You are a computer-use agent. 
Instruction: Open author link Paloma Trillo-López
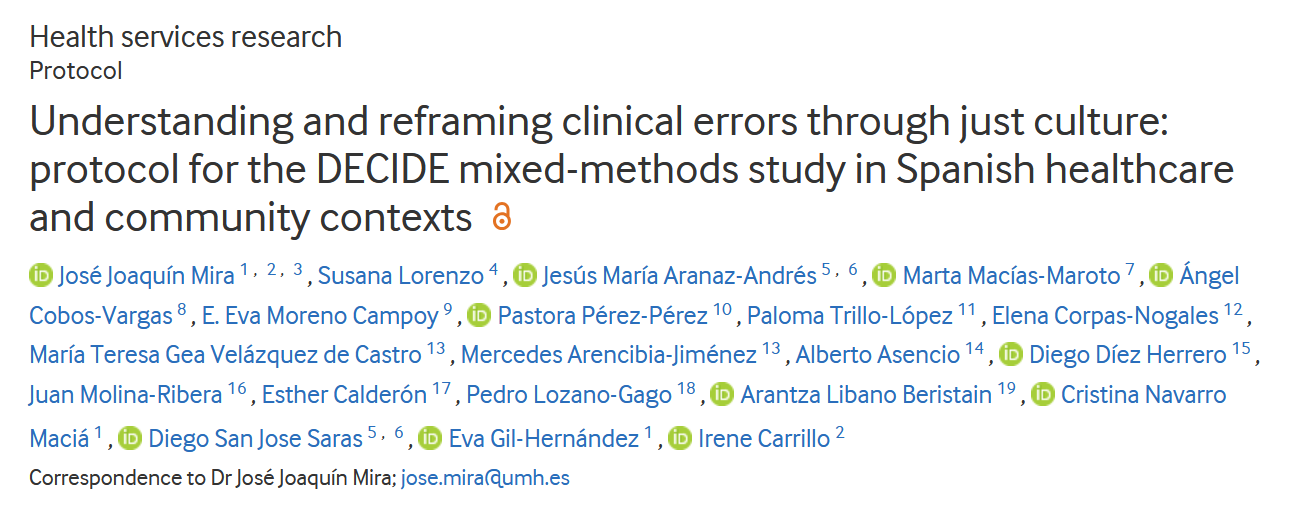click(850, 316)
